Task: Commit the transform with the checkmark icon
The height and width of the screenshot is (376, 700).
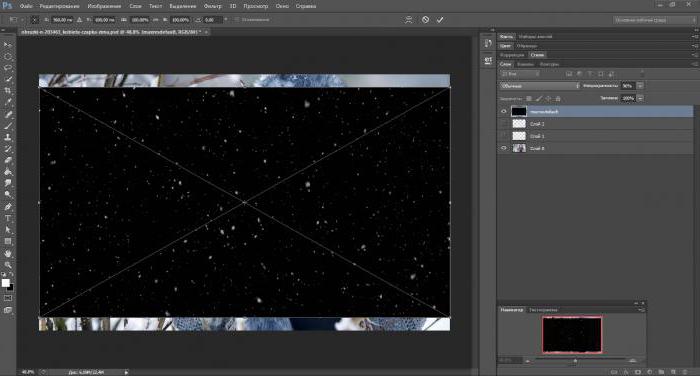Action: (x=440, y=20)
